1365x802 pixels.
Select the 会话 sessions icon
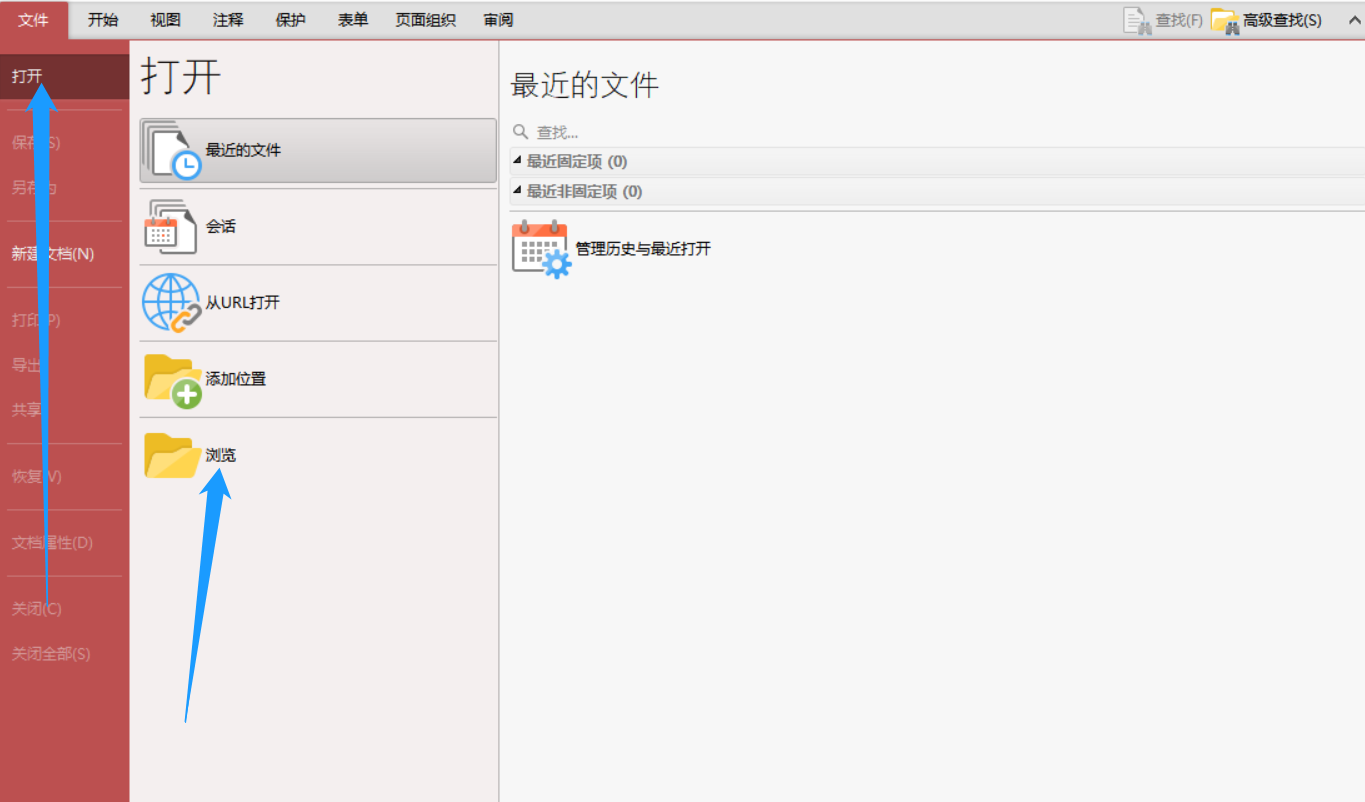(168, 227)
